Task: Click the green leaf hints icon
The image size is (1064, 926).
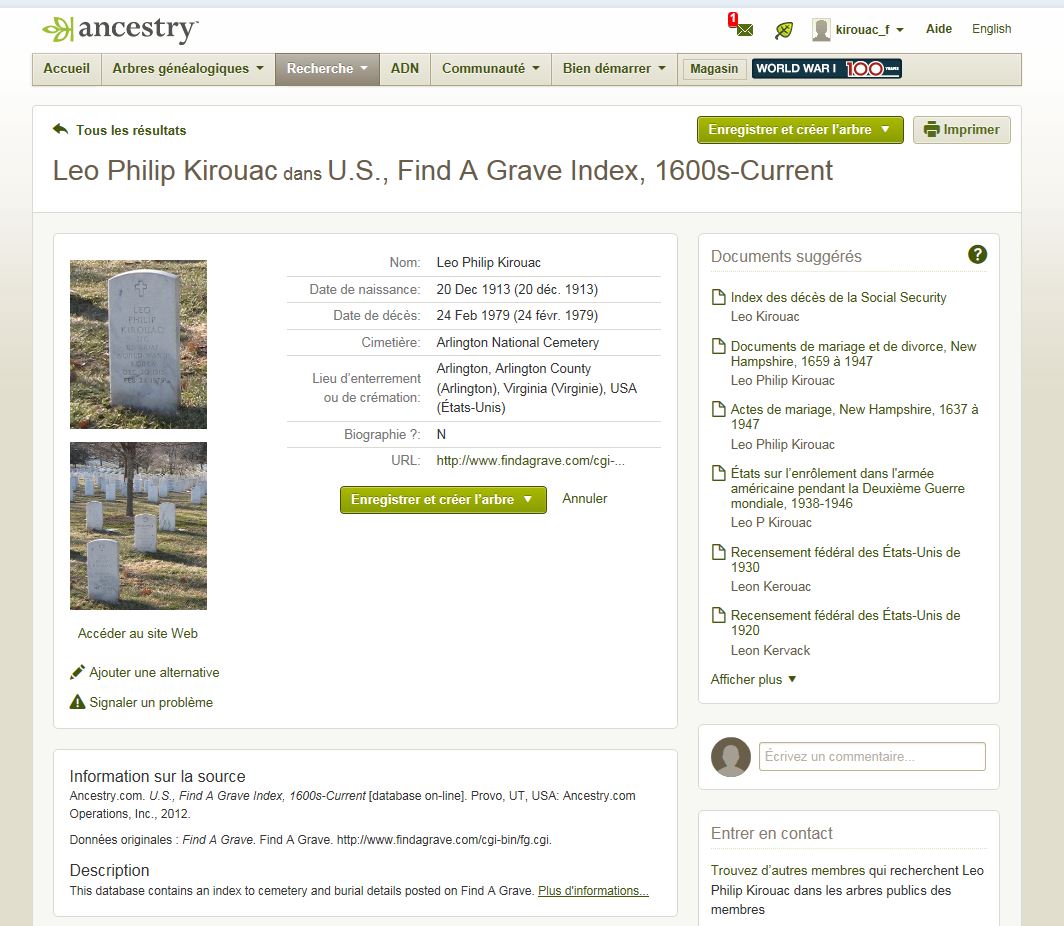Action: pos(784,30)
